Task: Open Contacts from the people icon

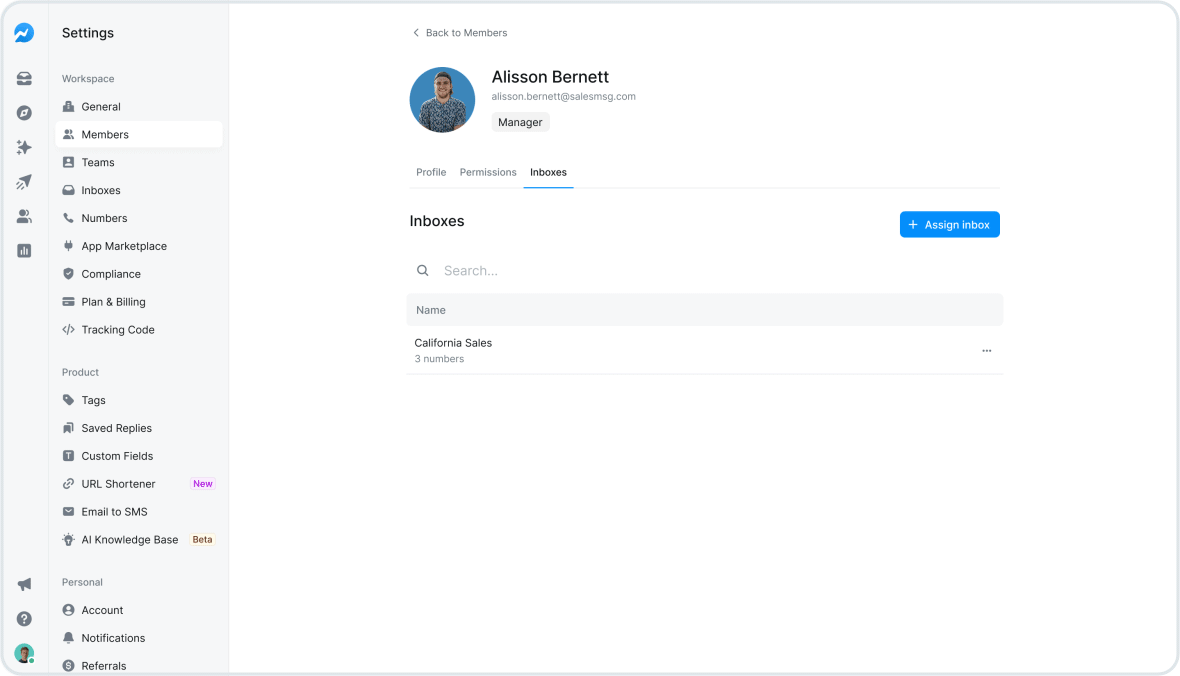Action: [x=24, y=215]
